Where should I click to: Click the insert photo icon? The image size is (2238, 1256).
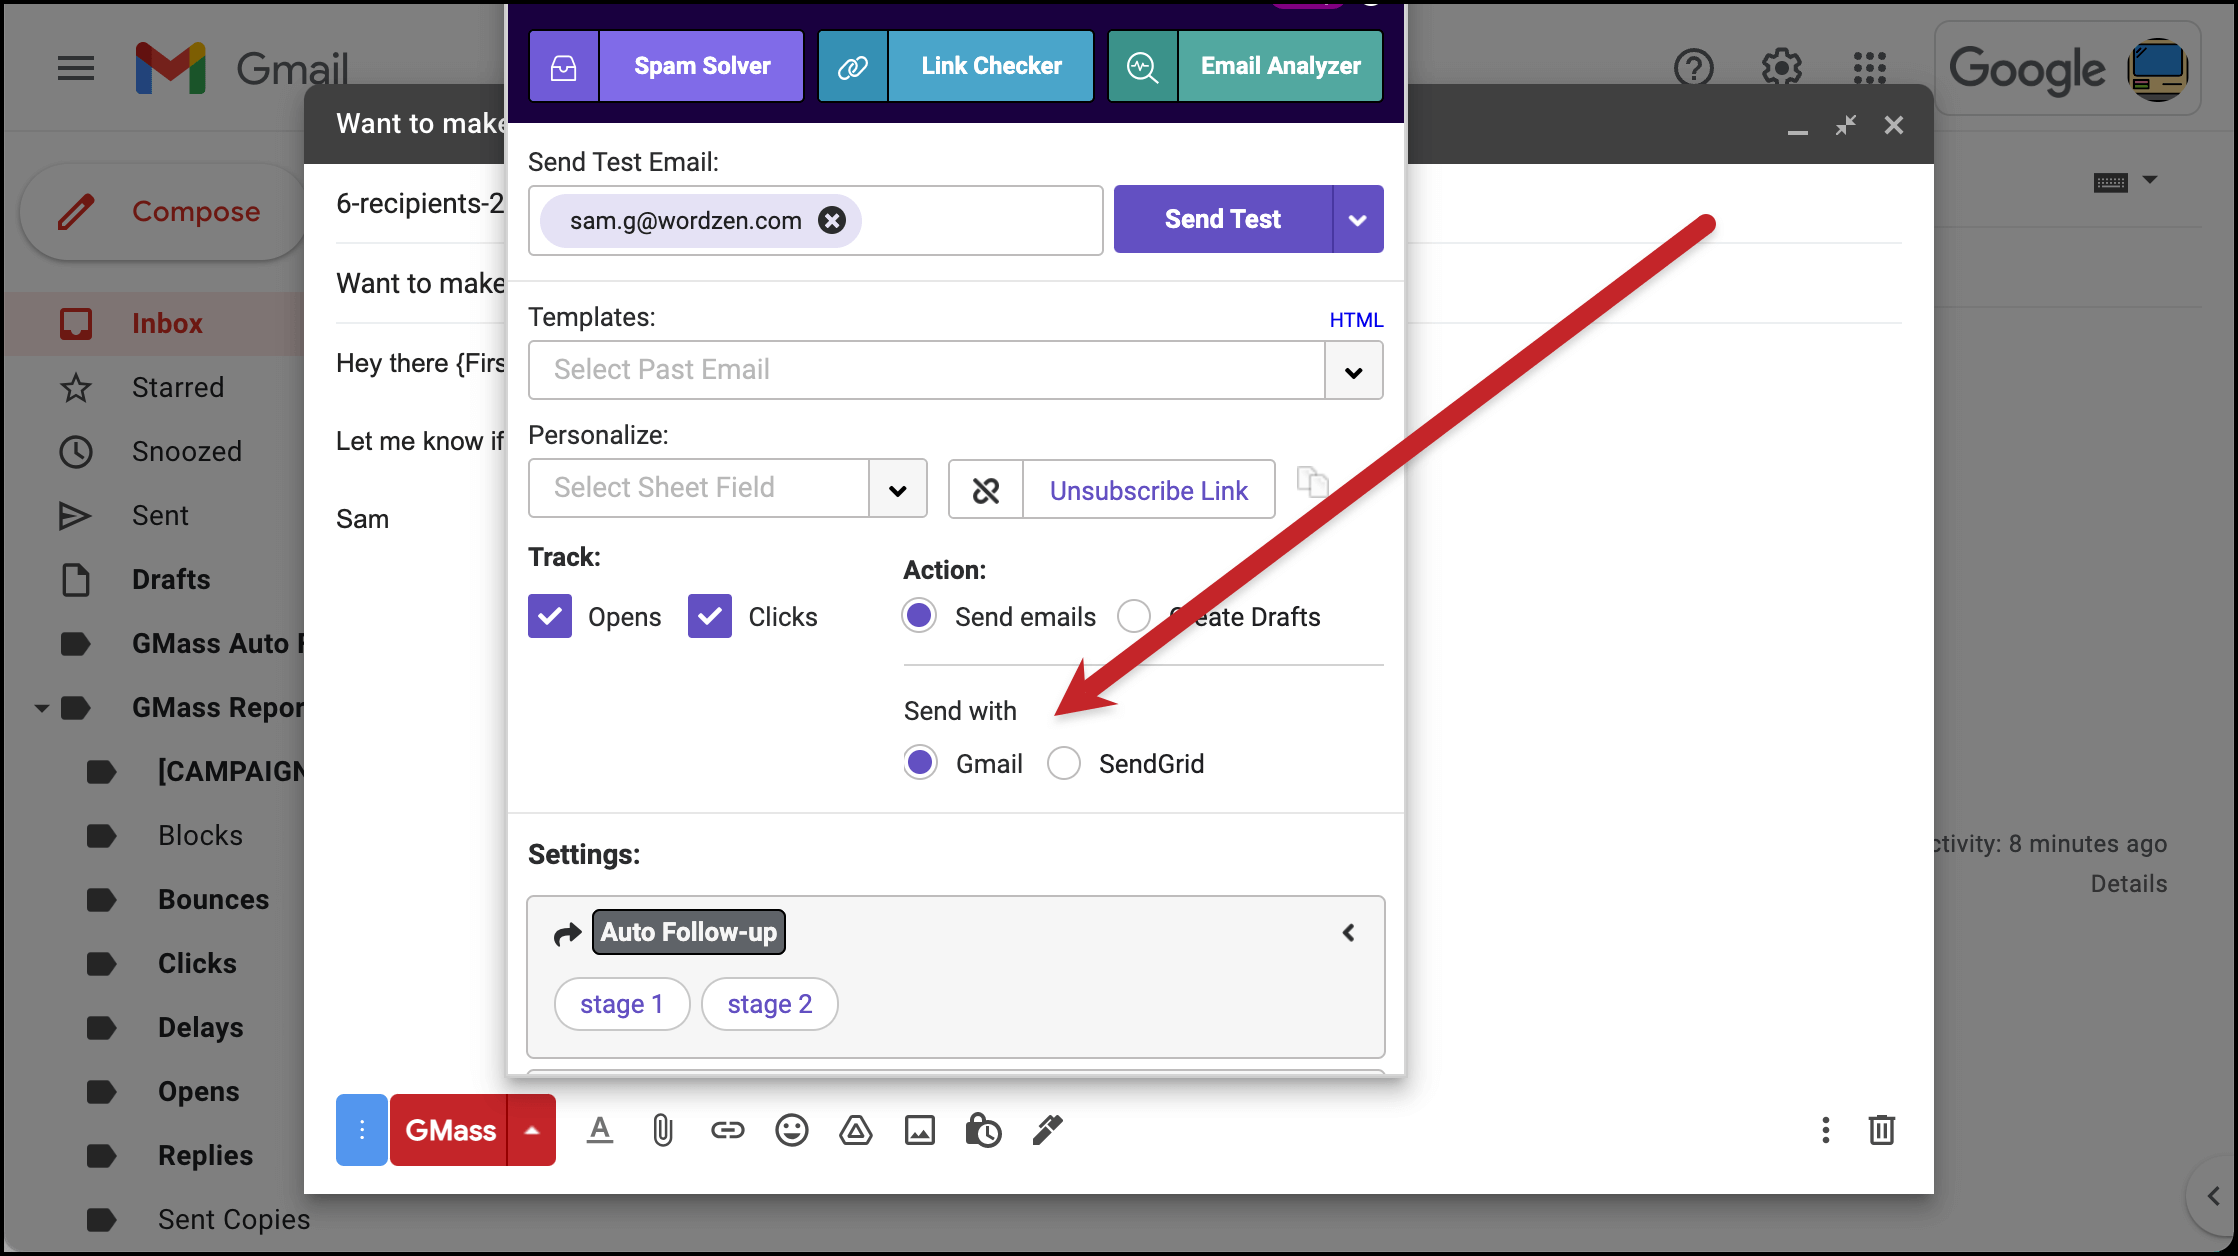click(919, 1130)
